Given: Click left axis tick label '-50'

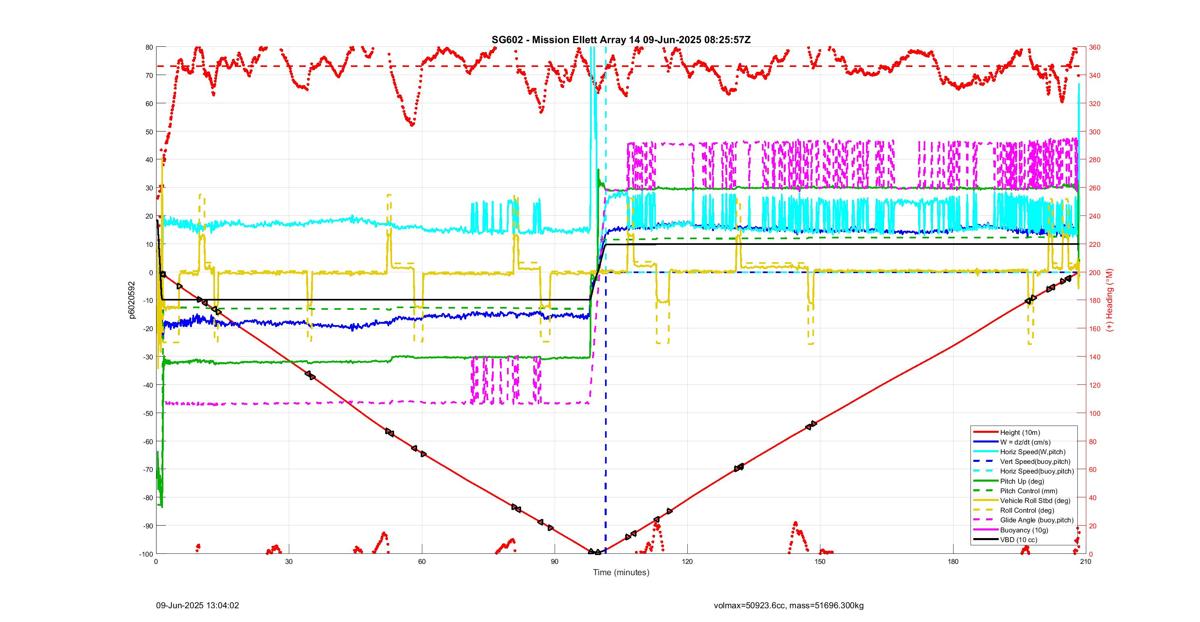Looking at the screenshot, I should pos(146,413).
